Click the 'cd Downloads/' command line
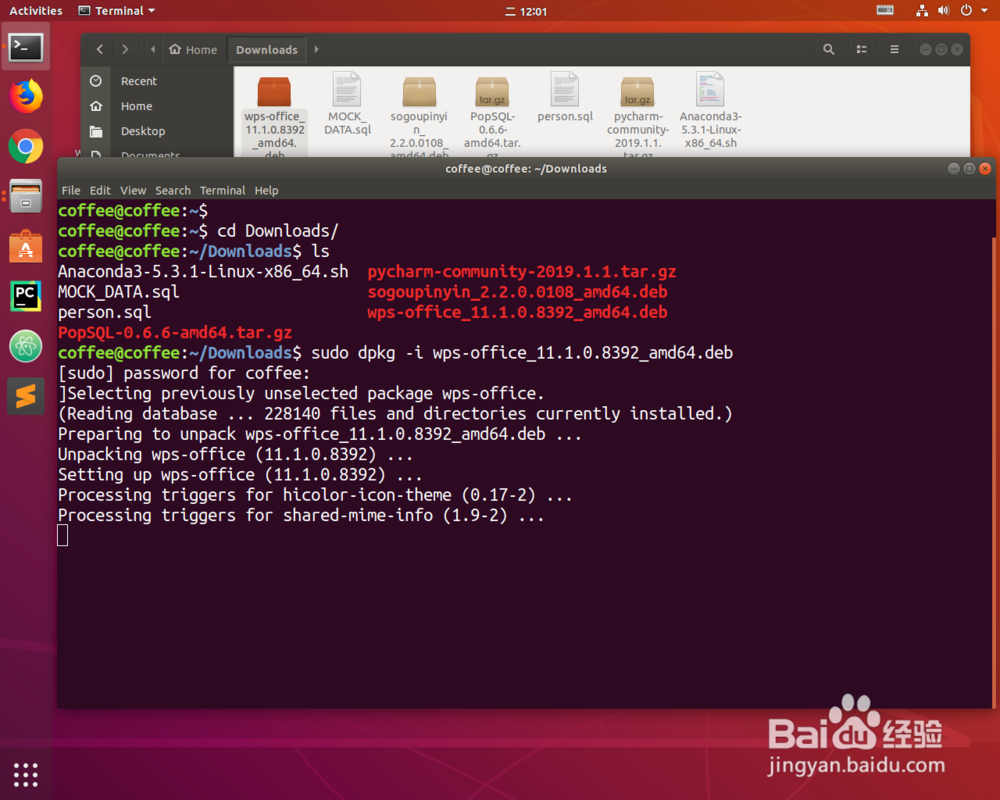The height and width of the screenshot is (800, 1000). [x=198, y=231]
